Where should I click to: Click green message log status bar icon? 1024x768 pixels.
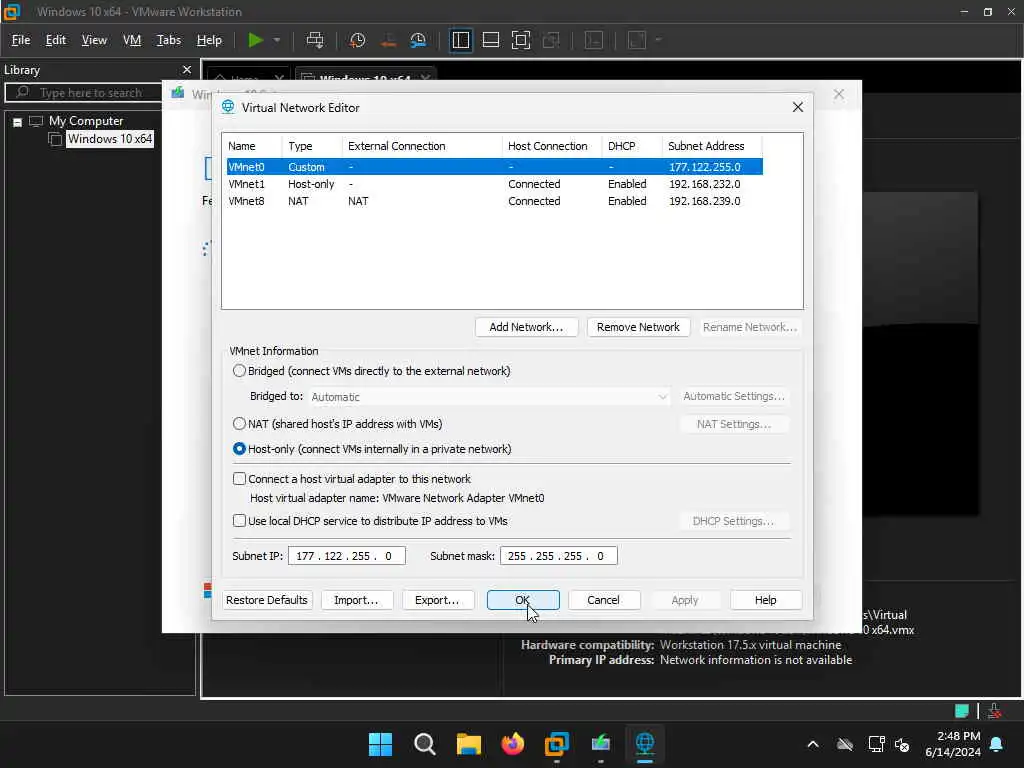[961, 711]
